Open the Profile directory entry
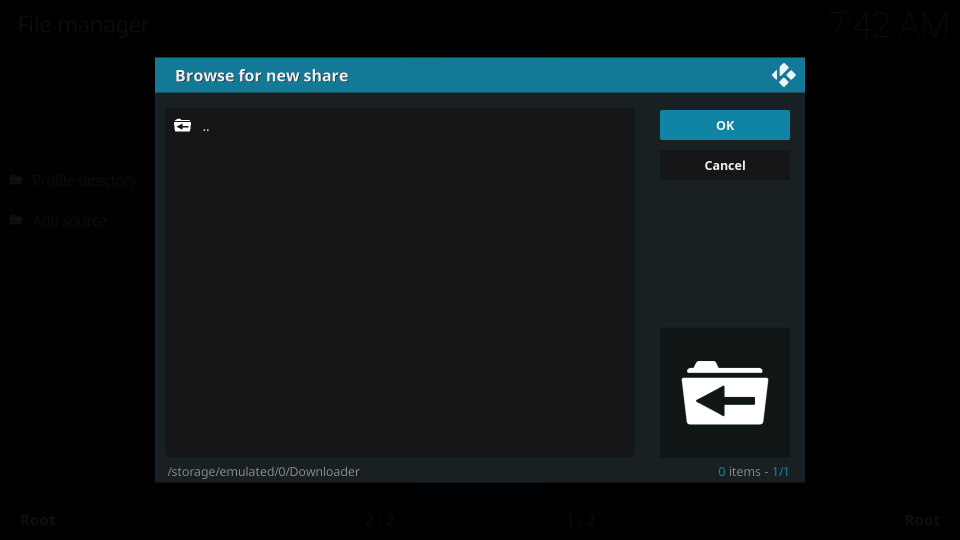Screen dimensions: 960x540 tap(84, 181)
